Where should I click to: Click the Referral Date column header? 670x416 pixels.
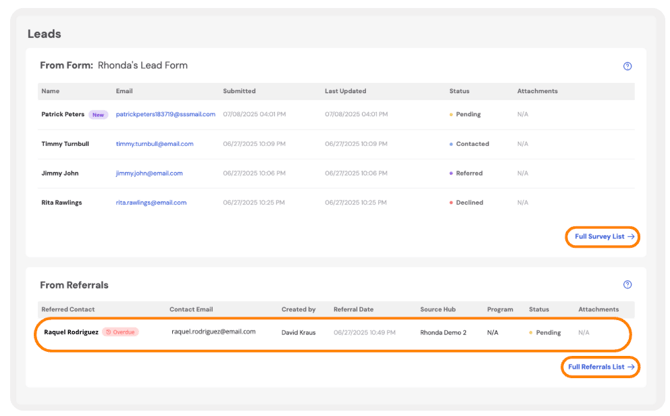(353, 310)
